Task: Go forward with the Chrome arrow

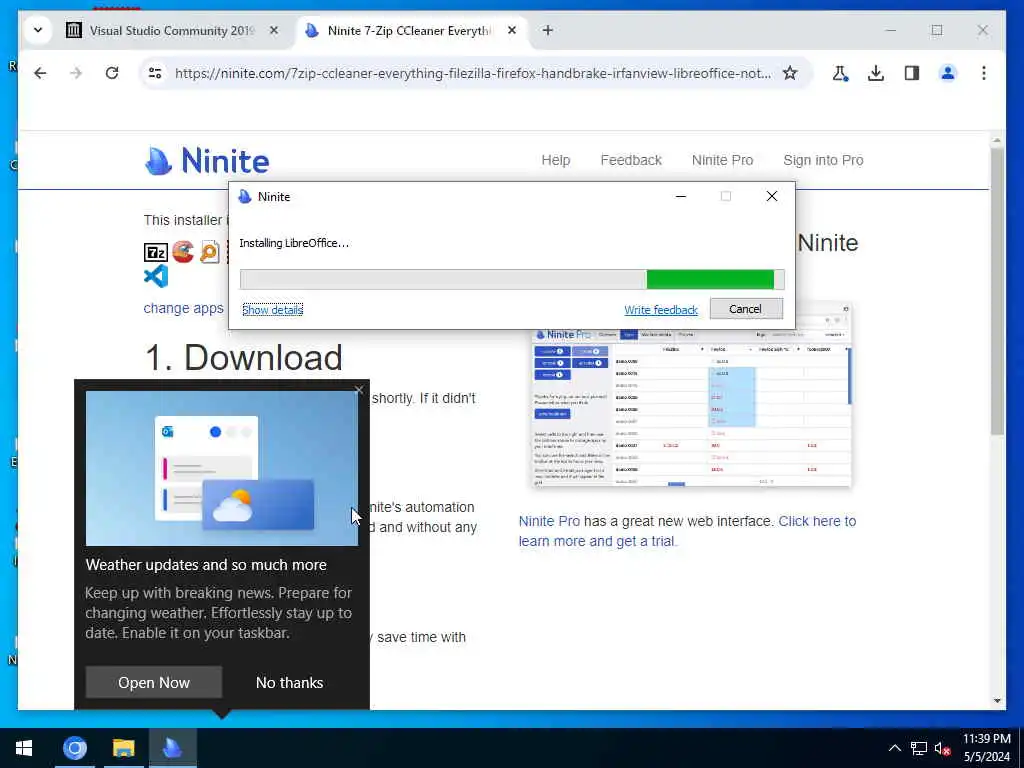Action: click(x=76, y=73)
